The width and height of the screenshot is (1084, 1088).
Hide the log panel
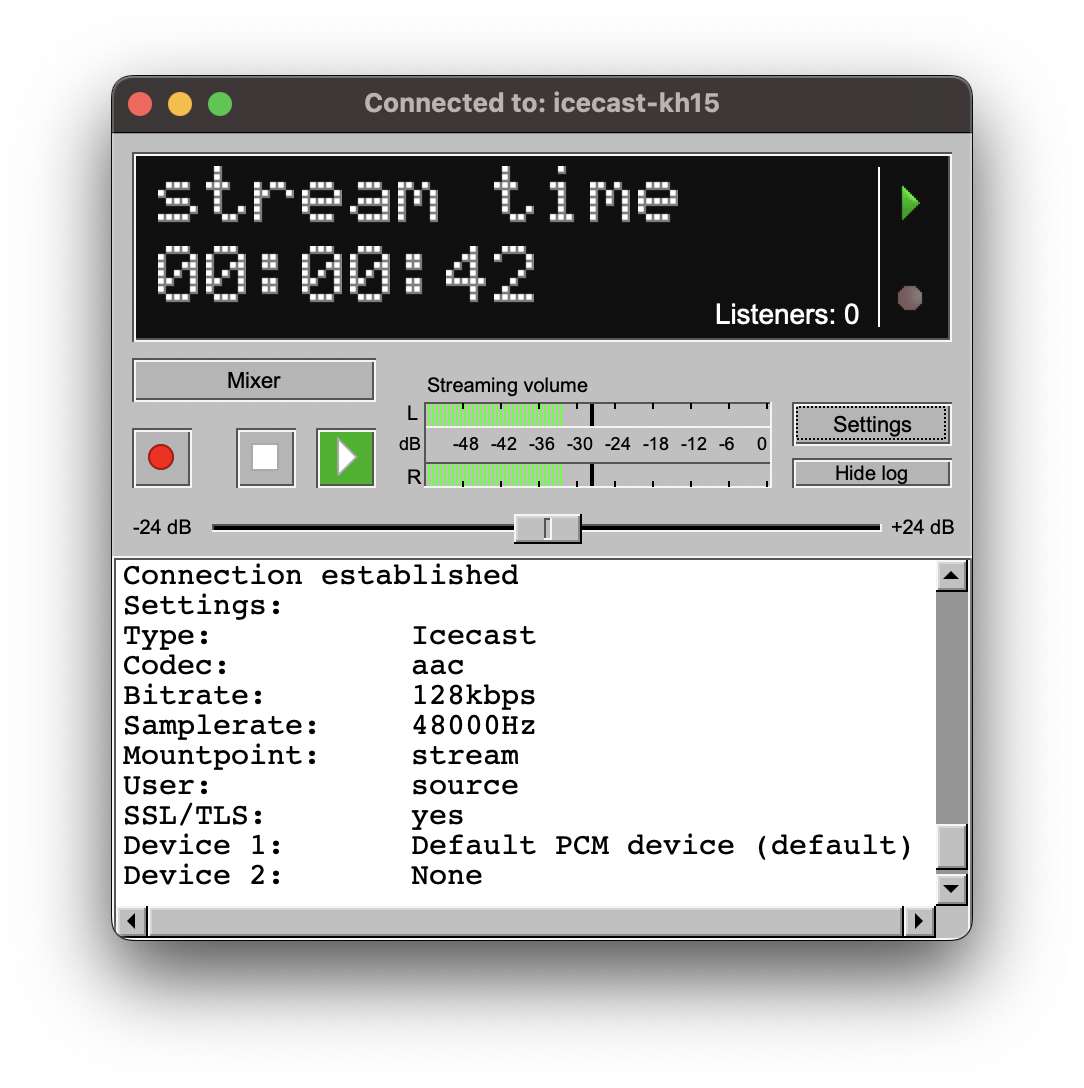tap(870, 472)
